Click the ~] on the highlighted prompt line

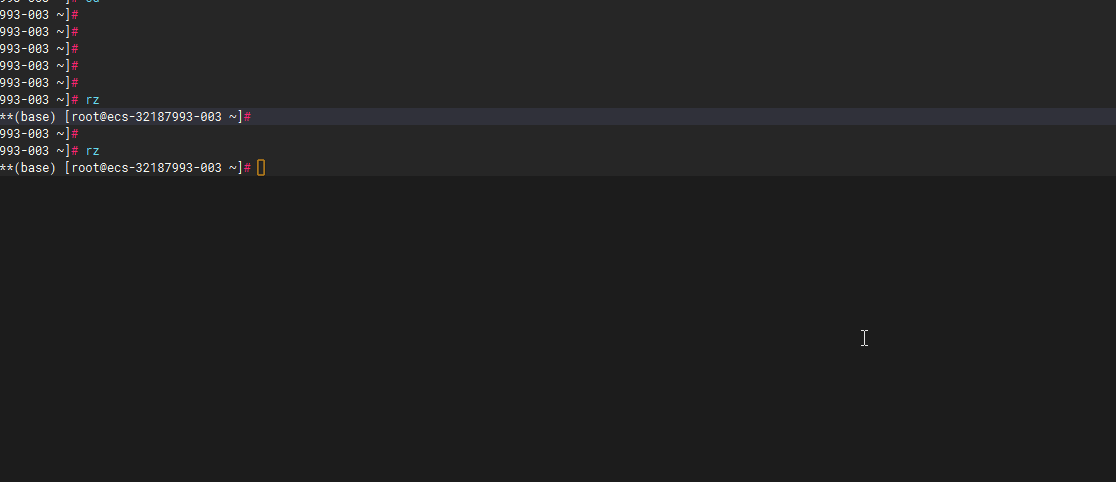[x=236, y=117]
